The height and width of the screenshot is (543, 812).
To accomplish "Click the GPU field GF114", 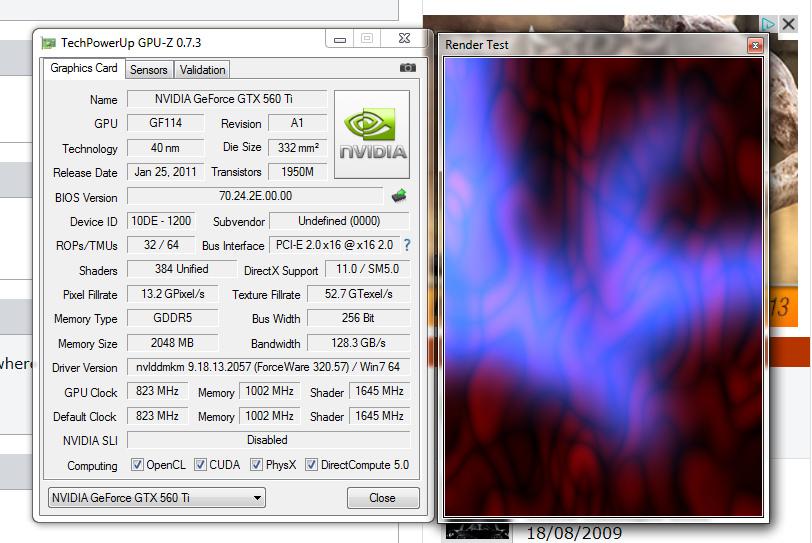I will pyautogui.click(x=165, y=123).
